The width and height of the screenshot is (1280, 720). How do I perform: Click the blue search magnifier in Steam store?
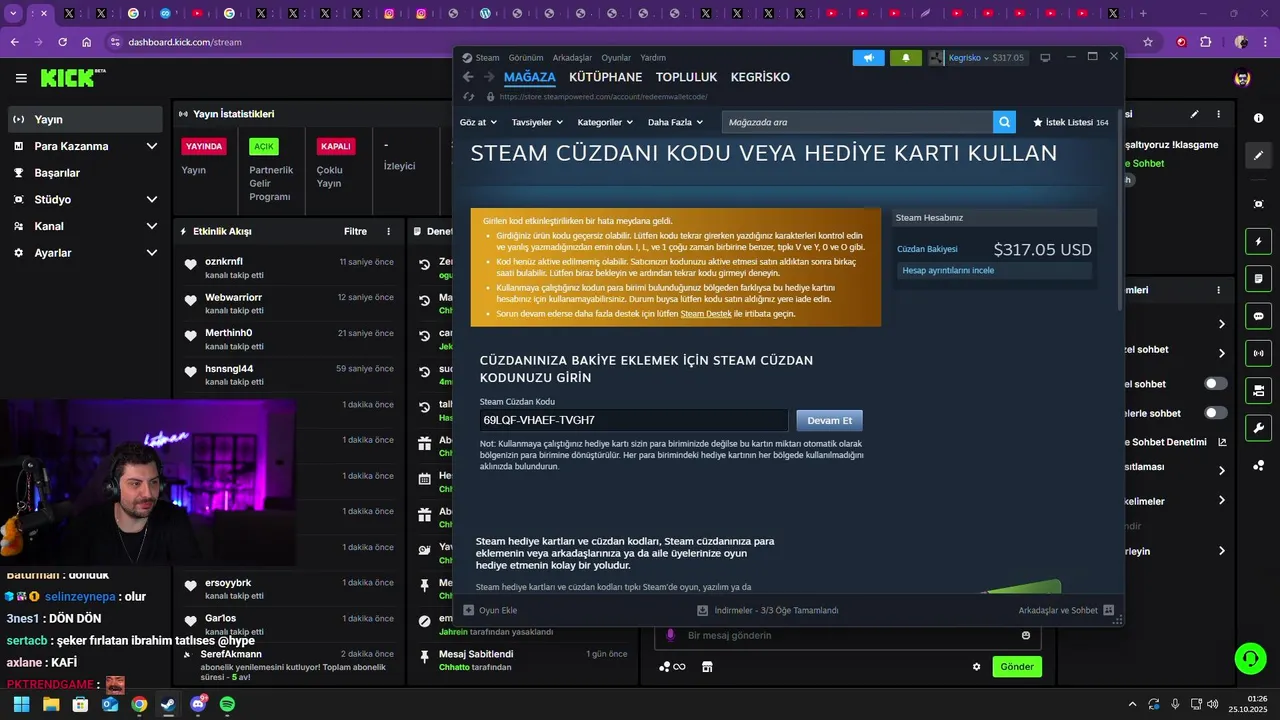click(1004, 122)
